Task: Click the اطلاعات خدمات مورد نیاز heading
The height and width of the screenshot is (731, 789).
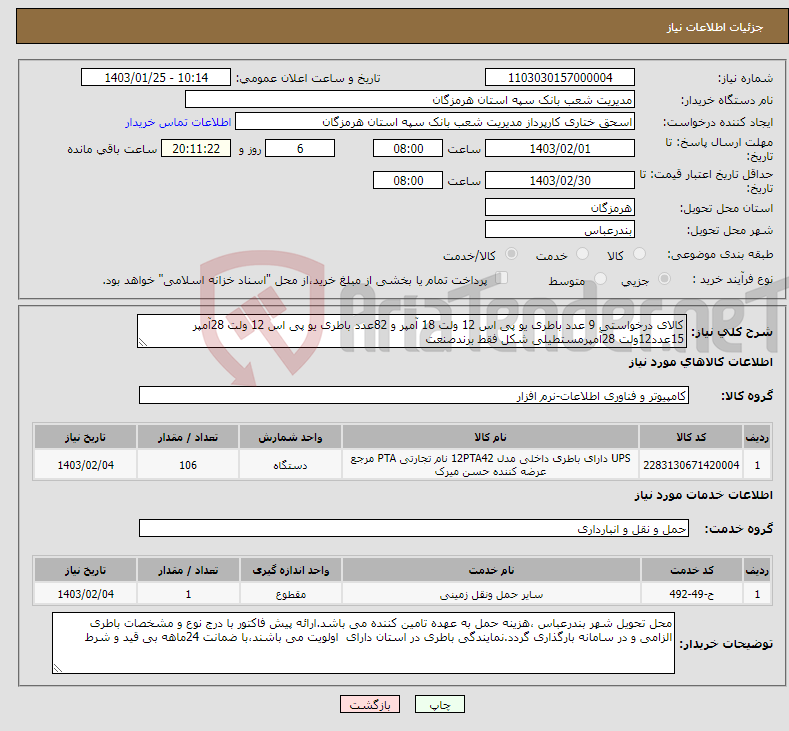Action: 703,495
